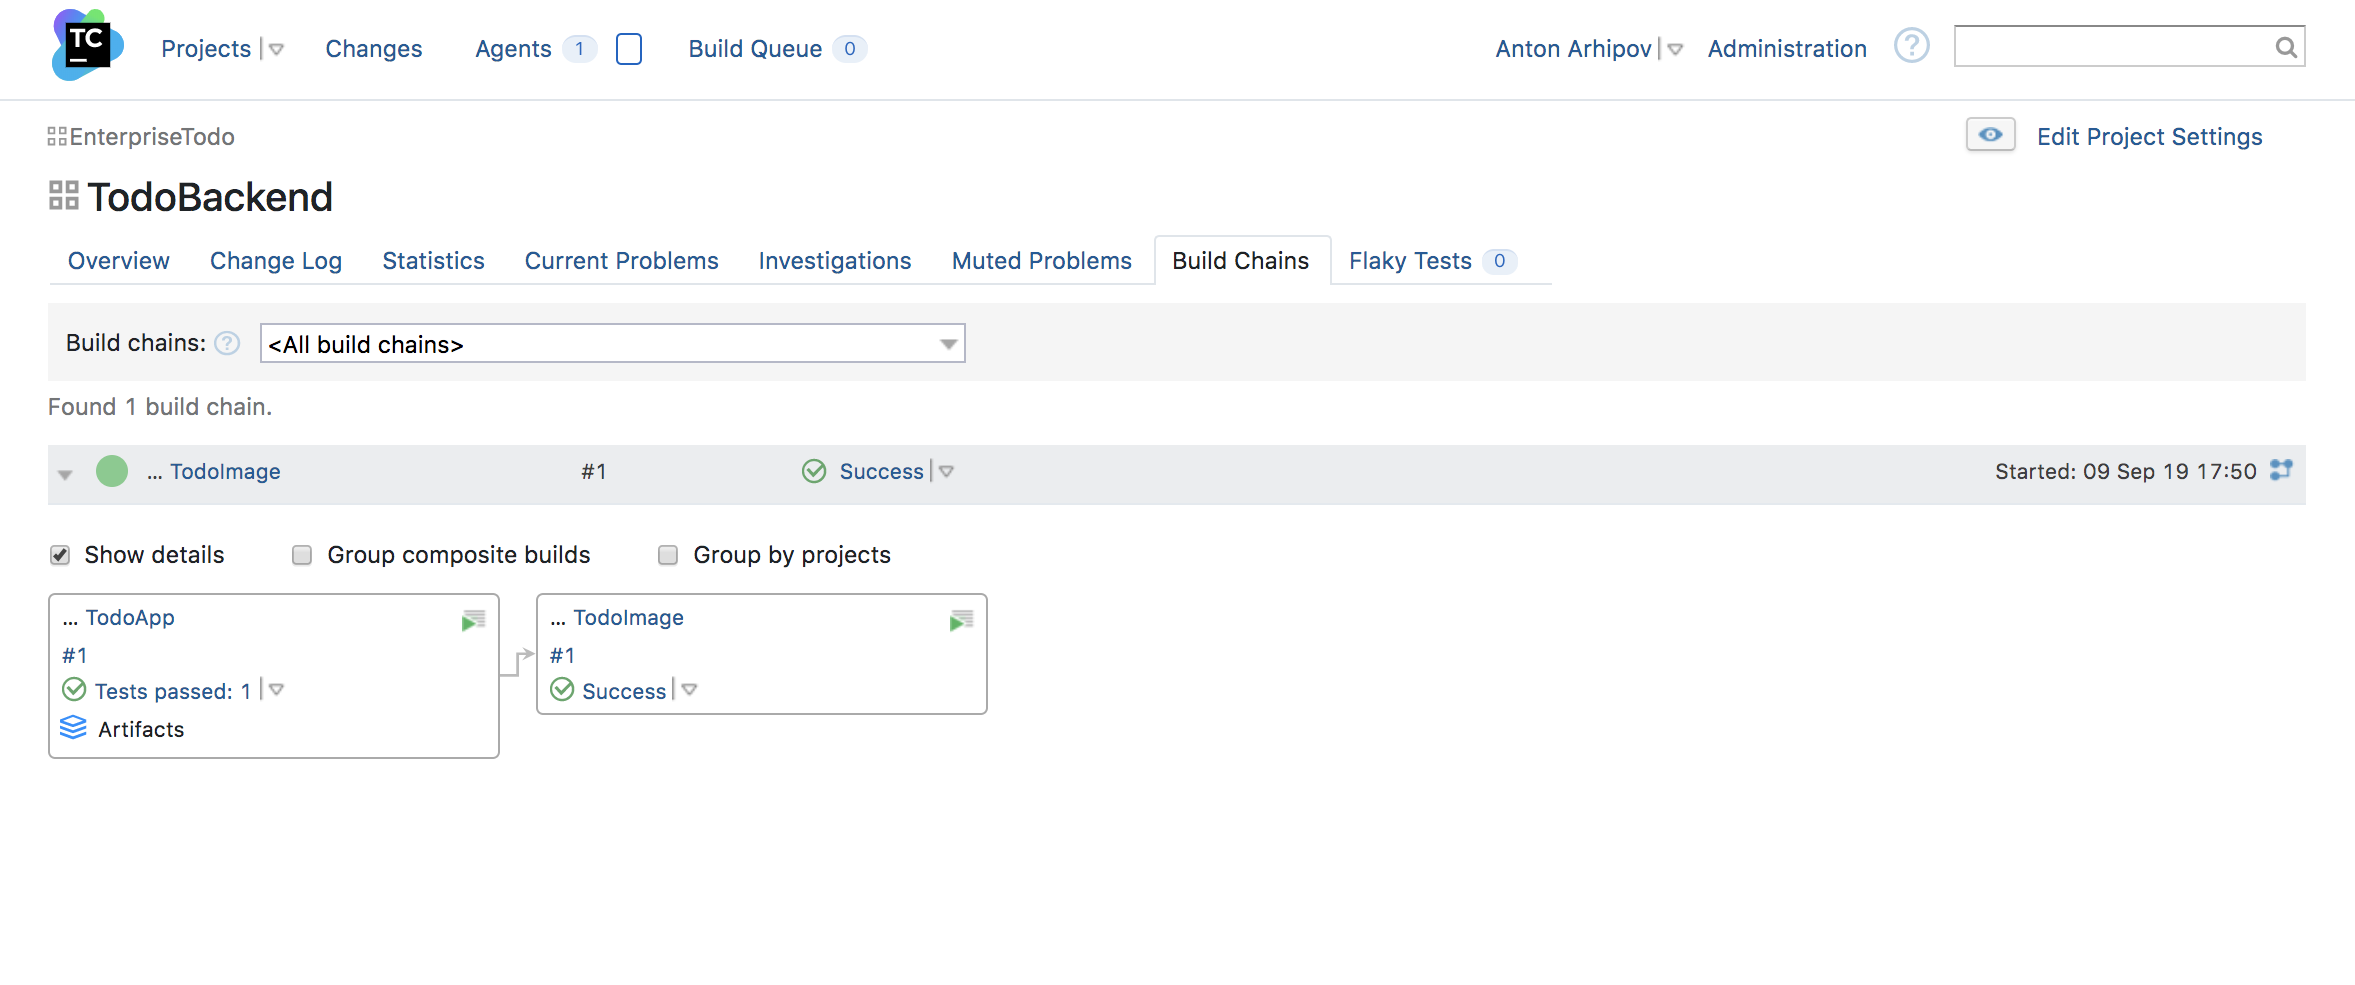Open the Flaky Tests tab
Viewport: 2355px width, 985px height.
[1410, 261]
